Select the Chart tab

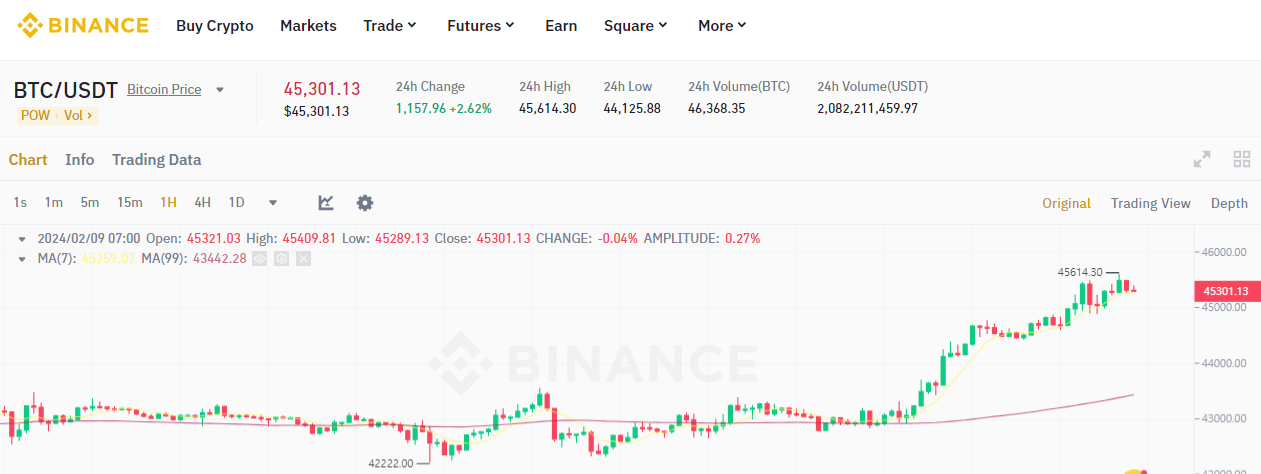click(28, 160)
